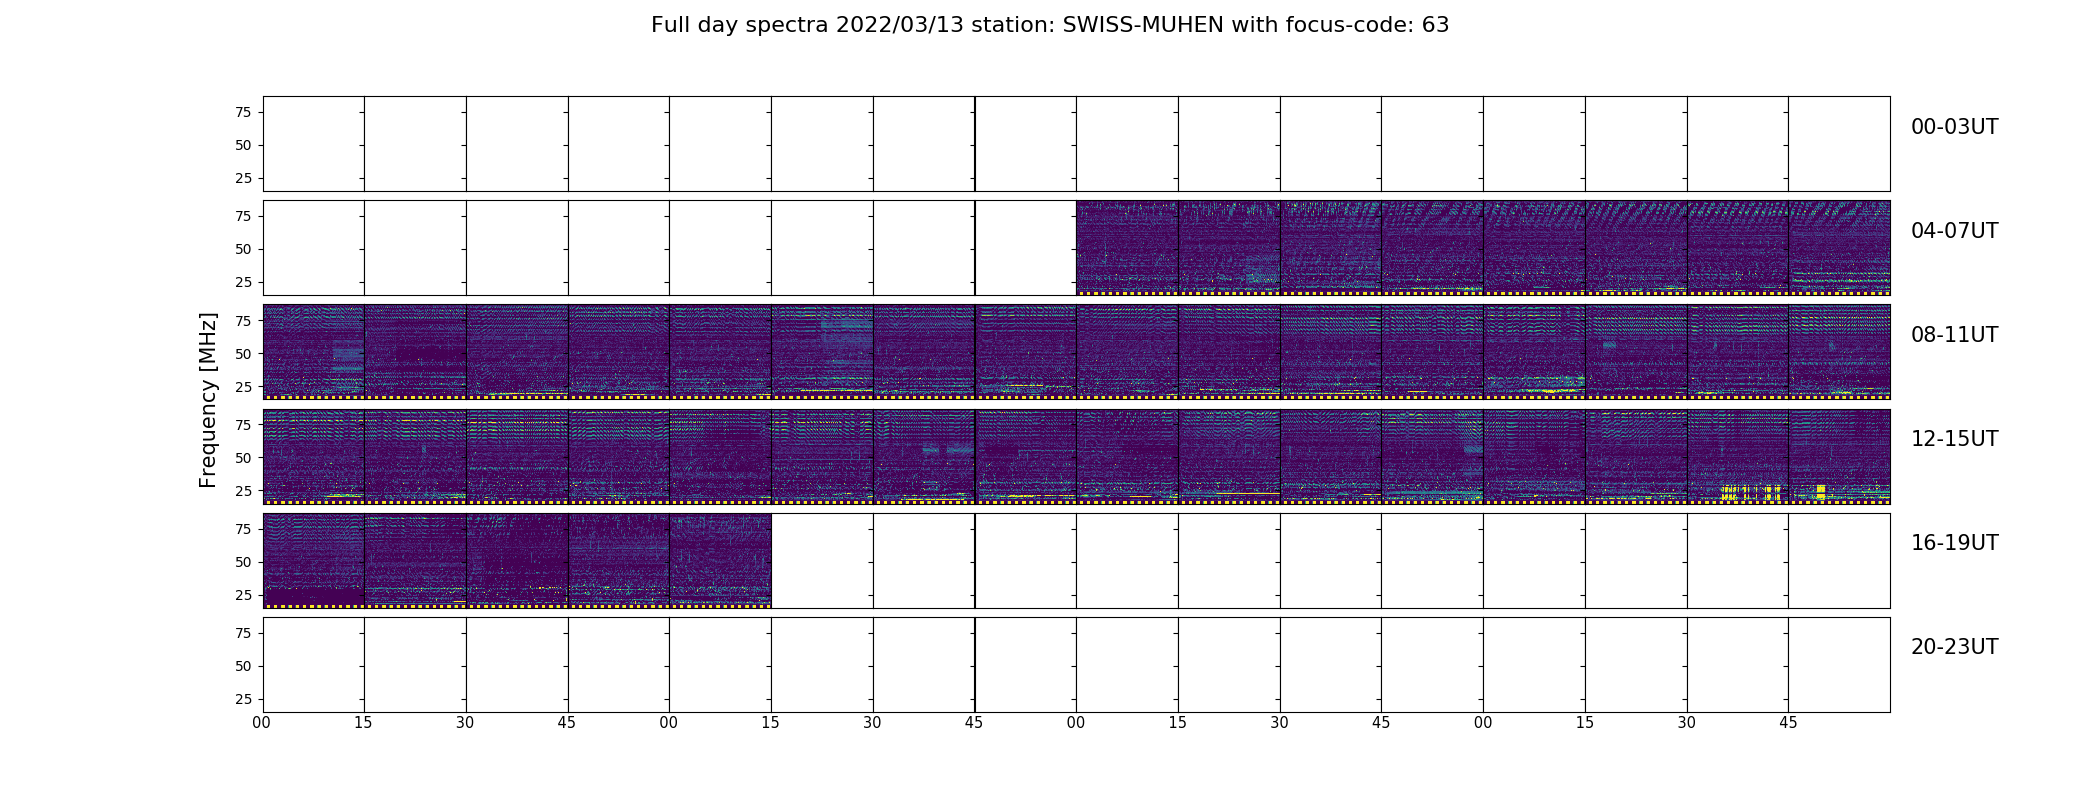The height and width of the screenshot is (800, 2100).
Task: Open the first spectrogram panel in the 16-19UT row
Action: pos(314,560)
